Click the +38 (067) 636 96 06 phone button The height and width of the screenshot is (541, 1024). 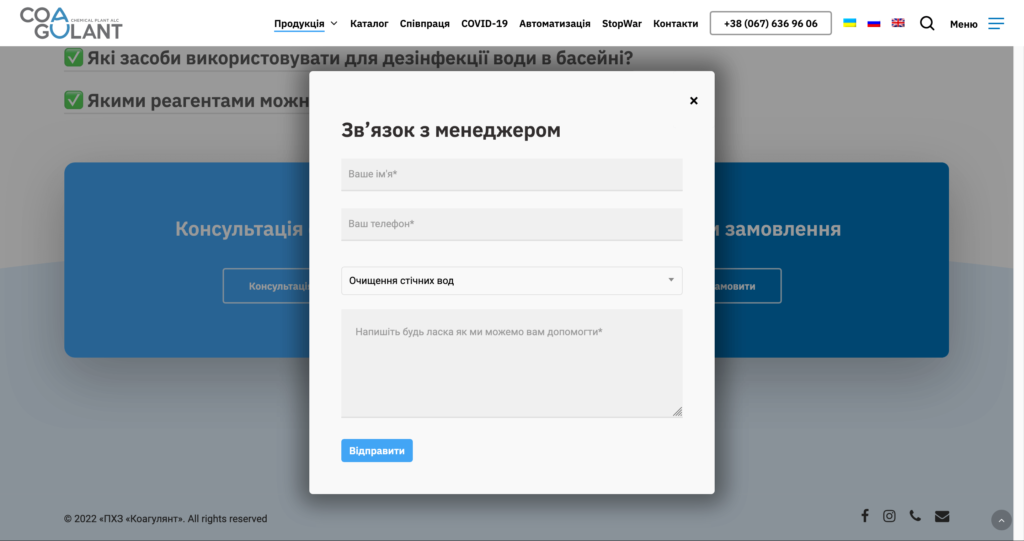coord(771,24)
